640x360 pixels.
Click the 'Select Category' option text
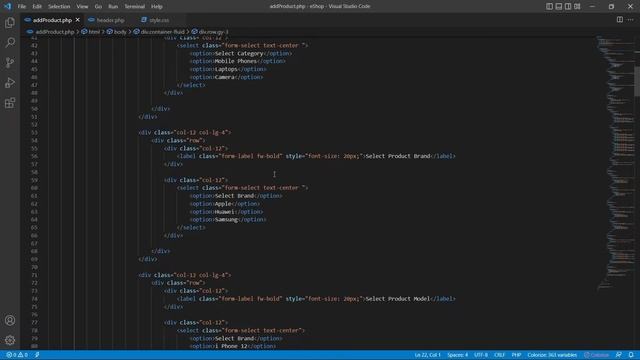pyautogui.click(x=239, y=53)
